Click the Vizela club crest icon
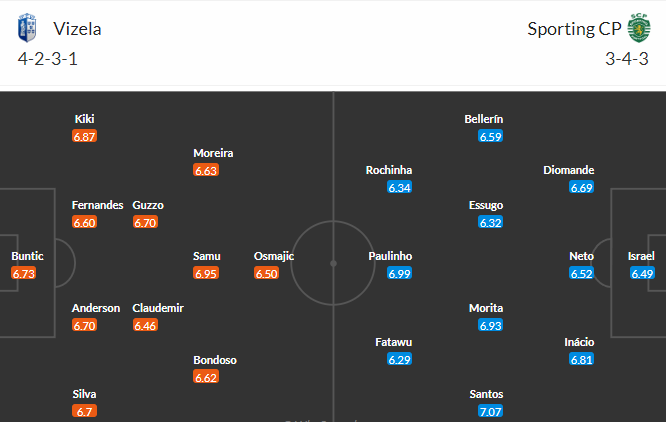 tap(27, 28)
